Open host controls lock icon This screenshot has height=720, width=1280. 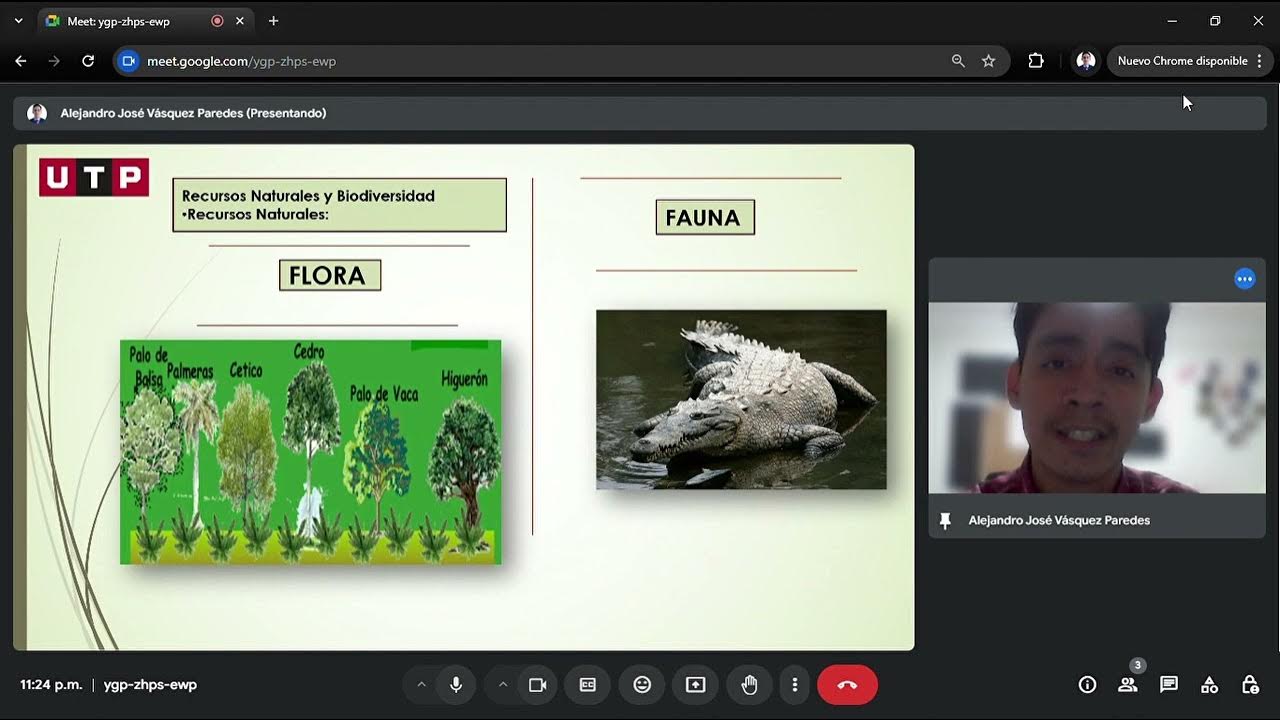pyautogui.click(x=1250, y=685)
